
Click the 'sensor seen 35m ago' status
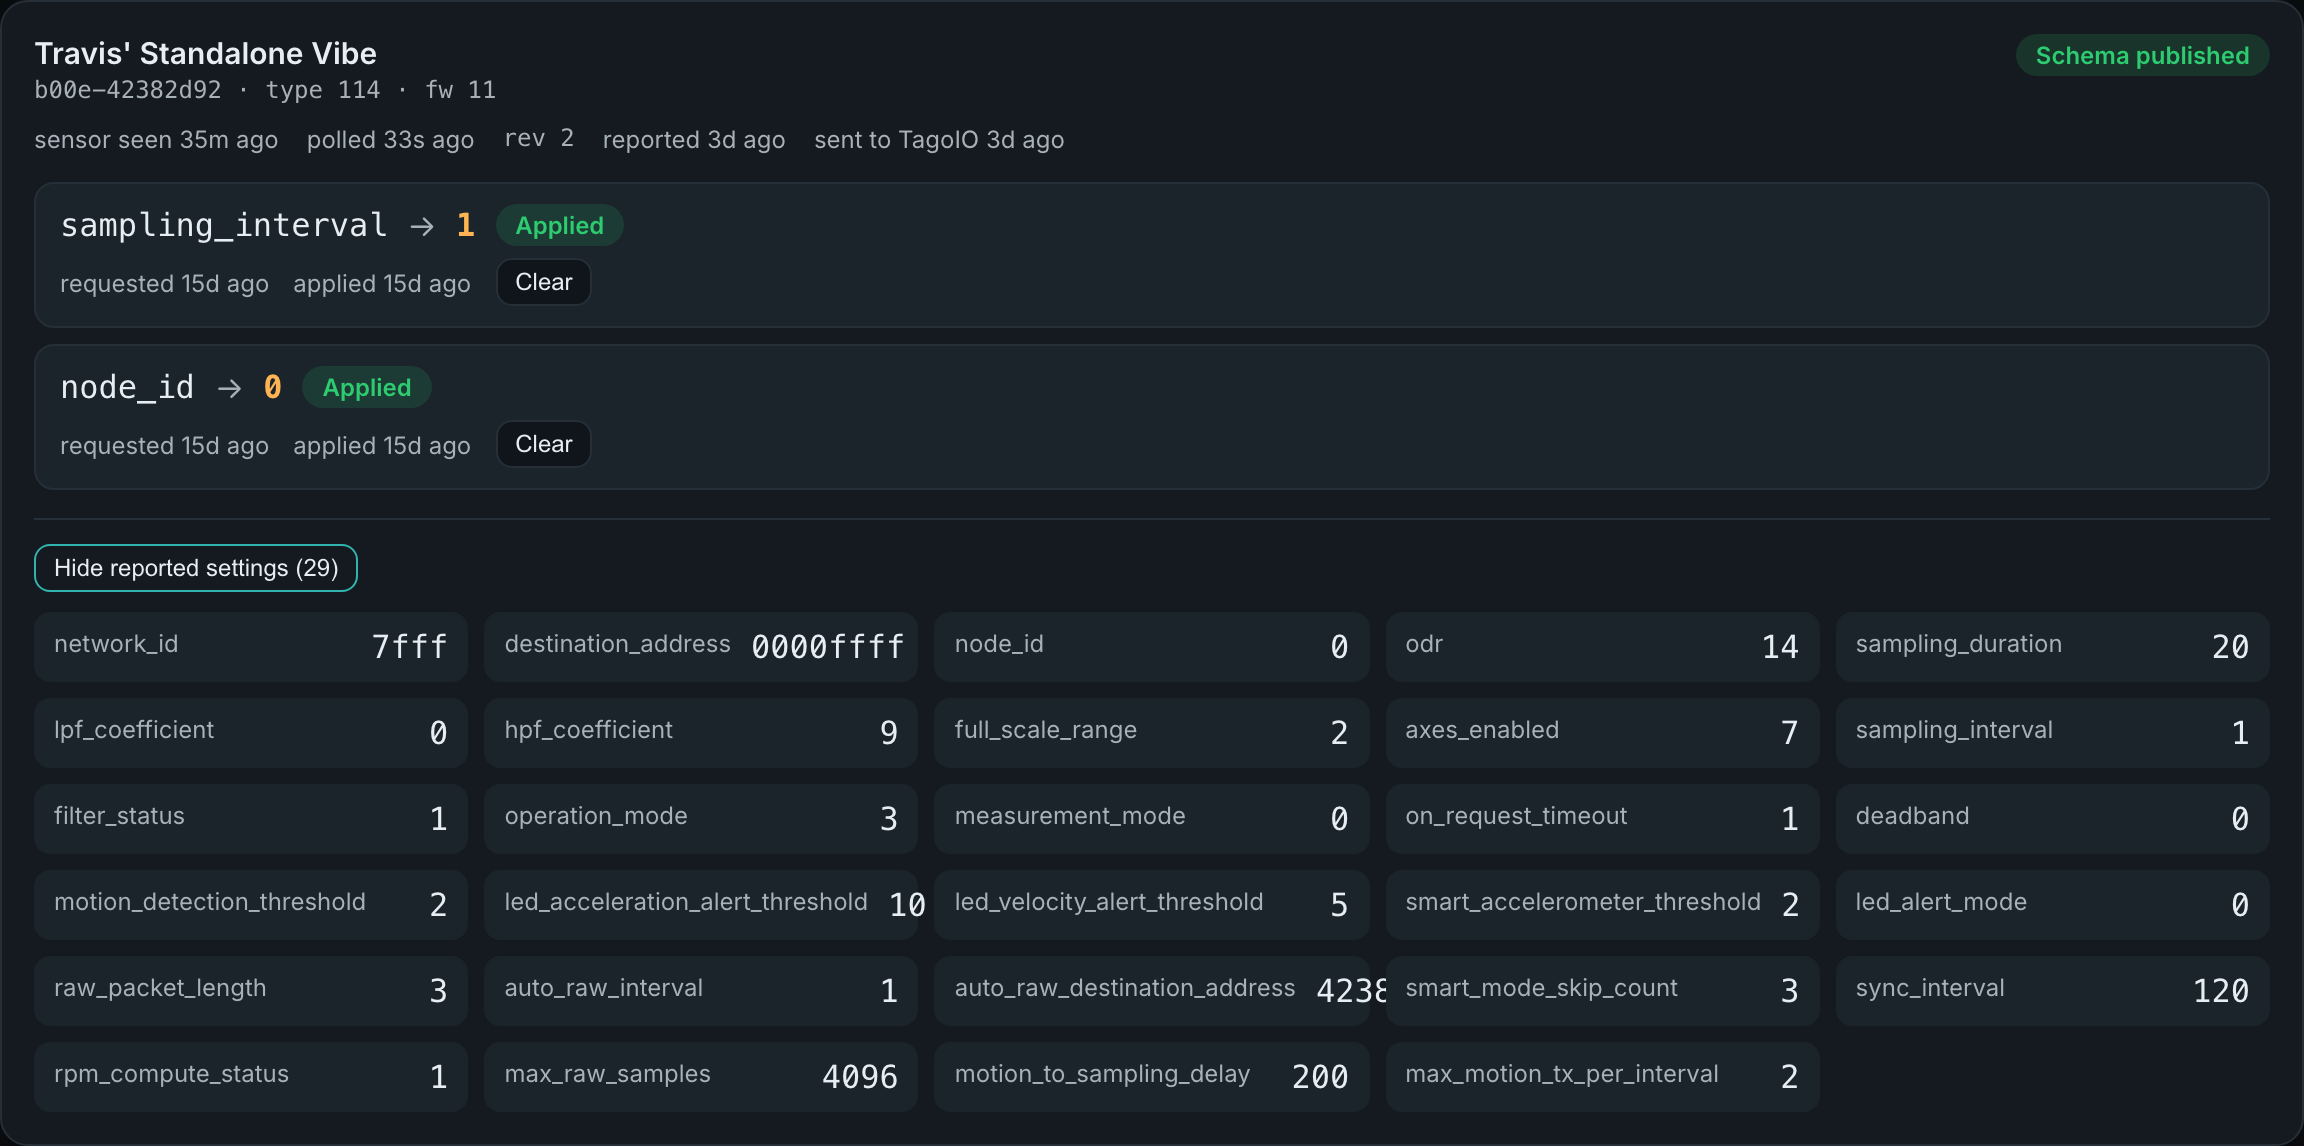pos(156,139)
